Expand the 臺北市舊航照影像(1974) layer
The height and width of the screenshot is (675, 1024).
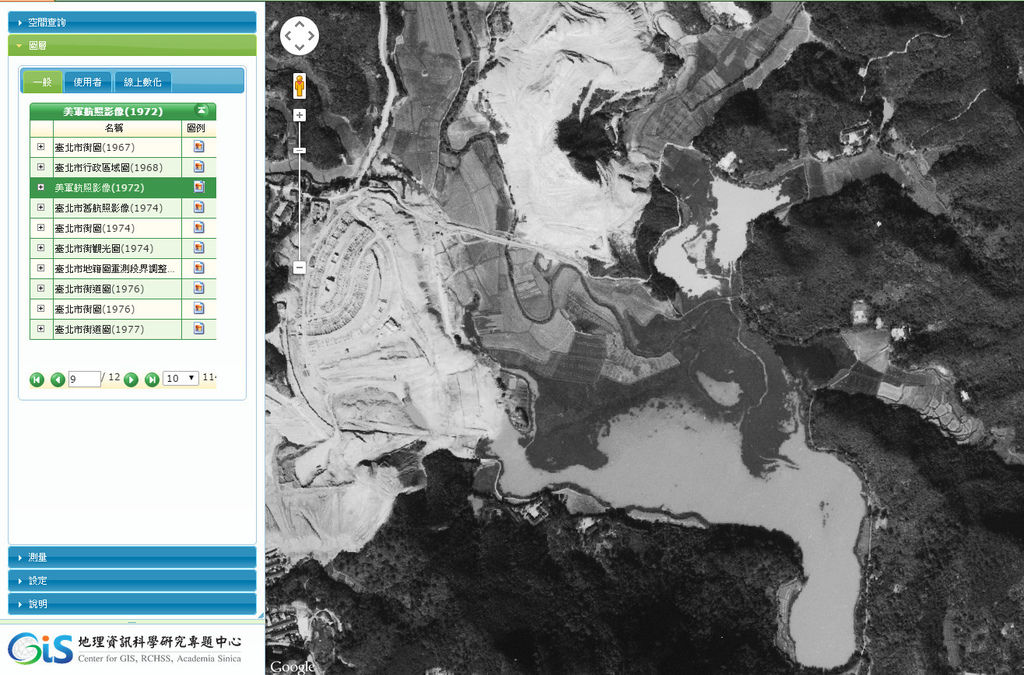(x=40, y=208)
